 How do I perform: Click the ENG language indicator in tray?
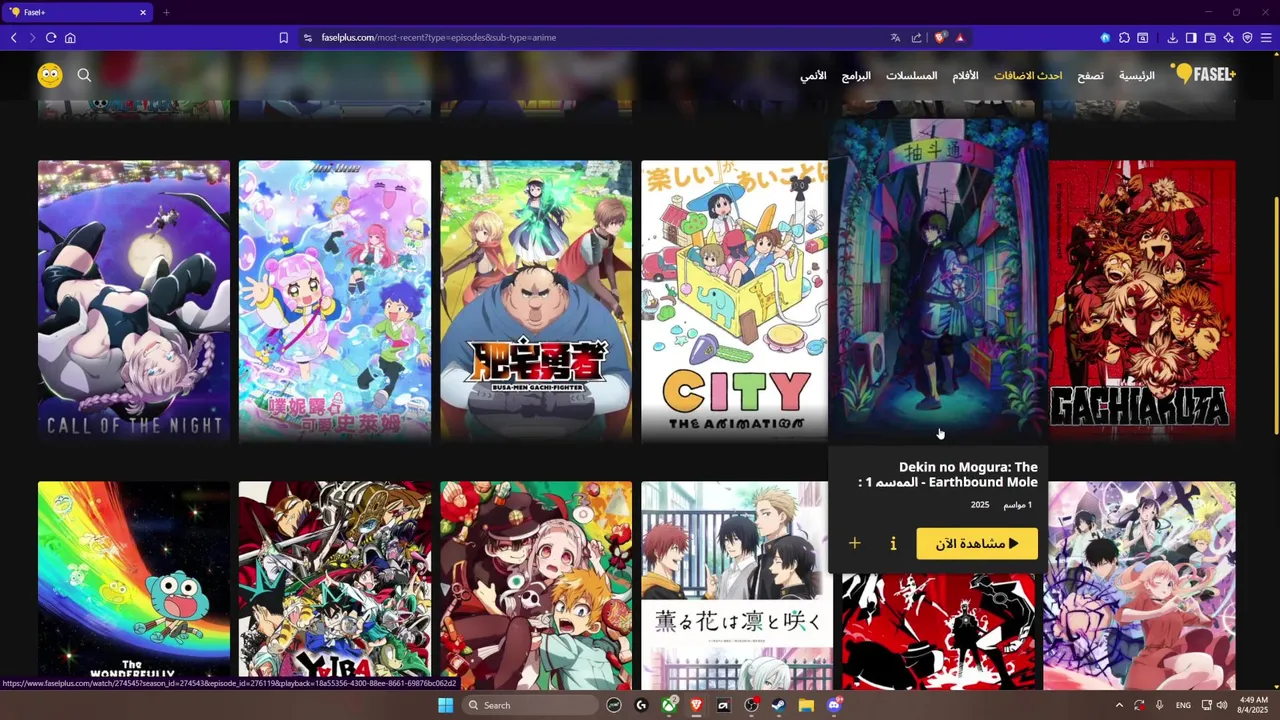[1183, 705]
